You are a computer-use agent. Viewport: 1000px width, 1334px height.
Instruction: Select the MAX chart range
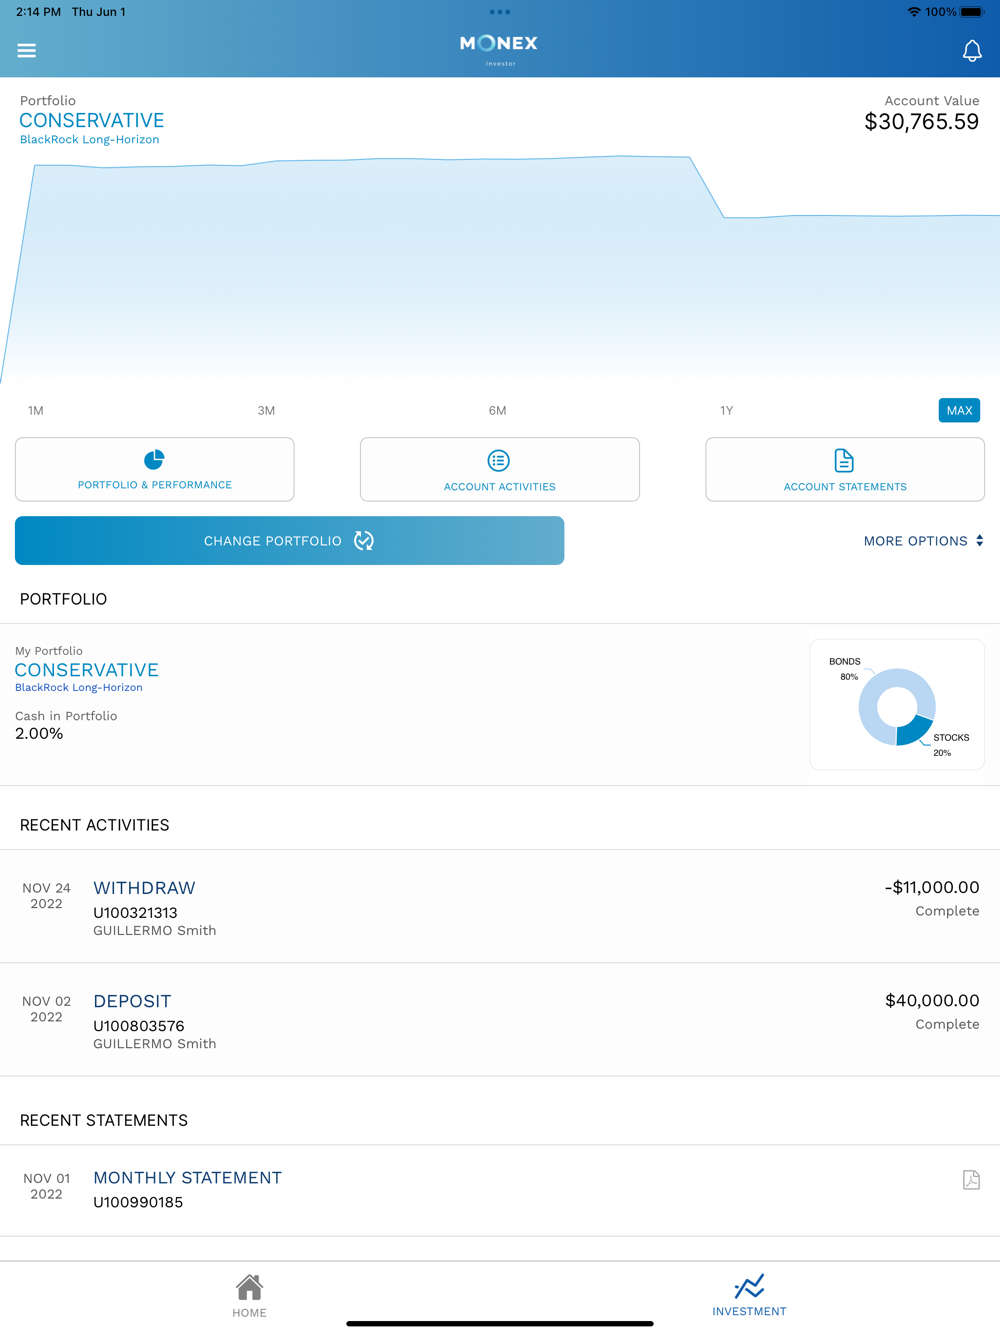click(959, 411)
